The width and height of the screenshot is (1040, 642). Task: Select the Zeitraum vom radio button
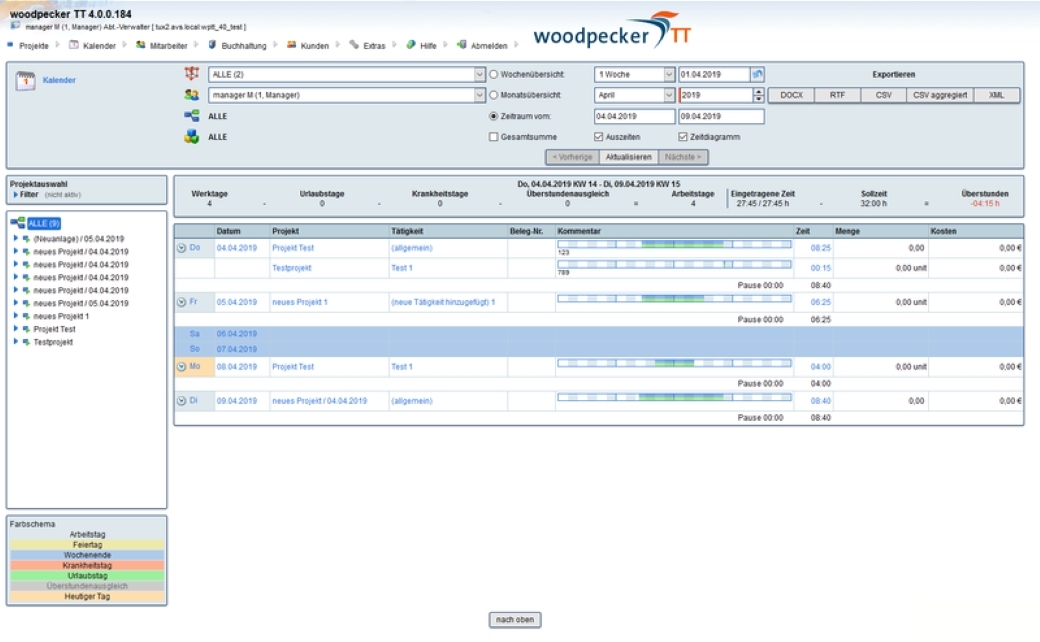493,116
